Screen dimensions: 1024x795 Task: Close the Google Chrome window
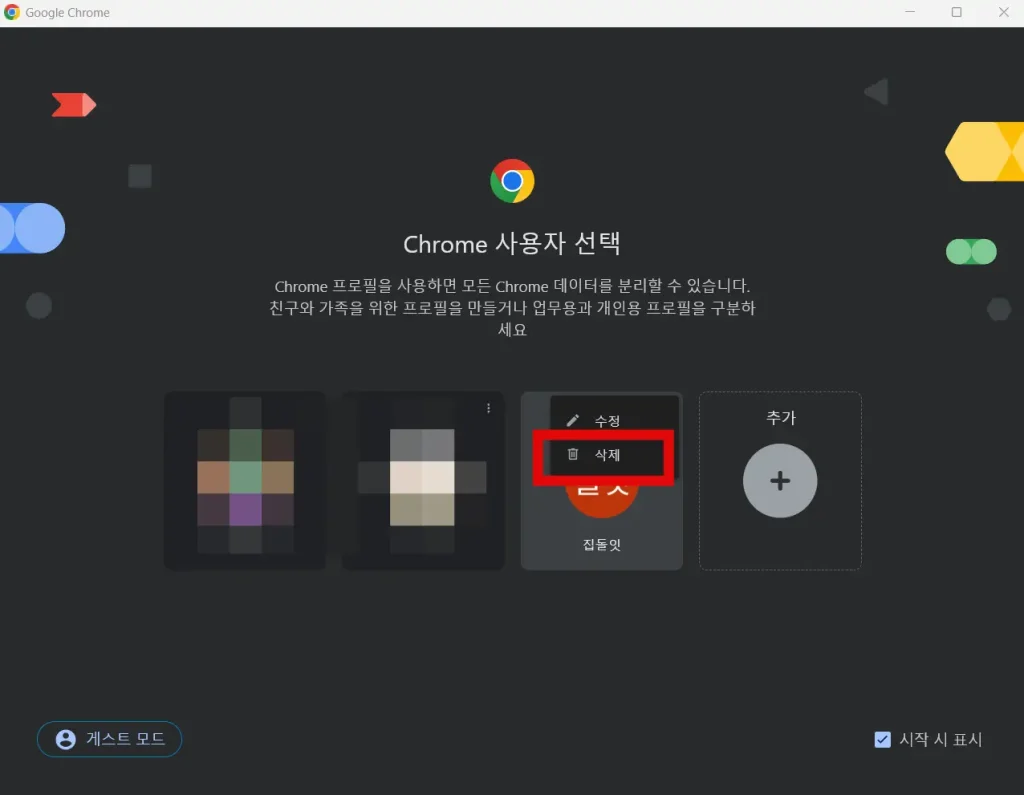click(x=1004, y=12)
